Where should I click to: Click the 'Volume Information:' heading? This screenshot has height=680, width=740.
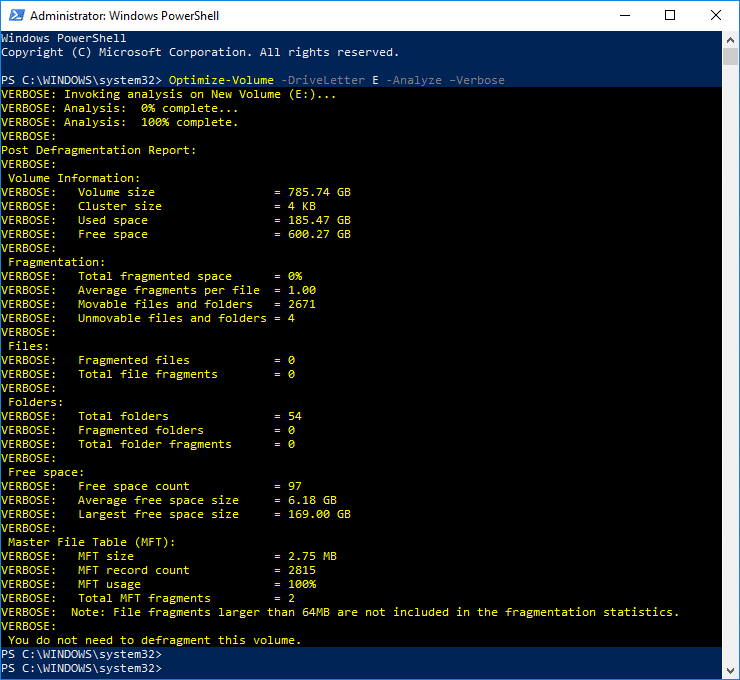click(74, 178)
